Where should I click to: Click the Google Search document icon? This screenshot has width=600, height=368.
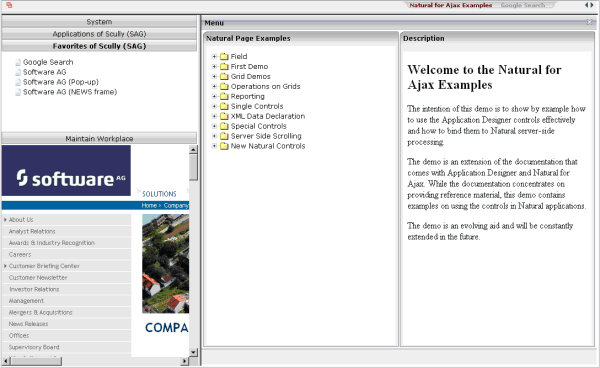18,62
